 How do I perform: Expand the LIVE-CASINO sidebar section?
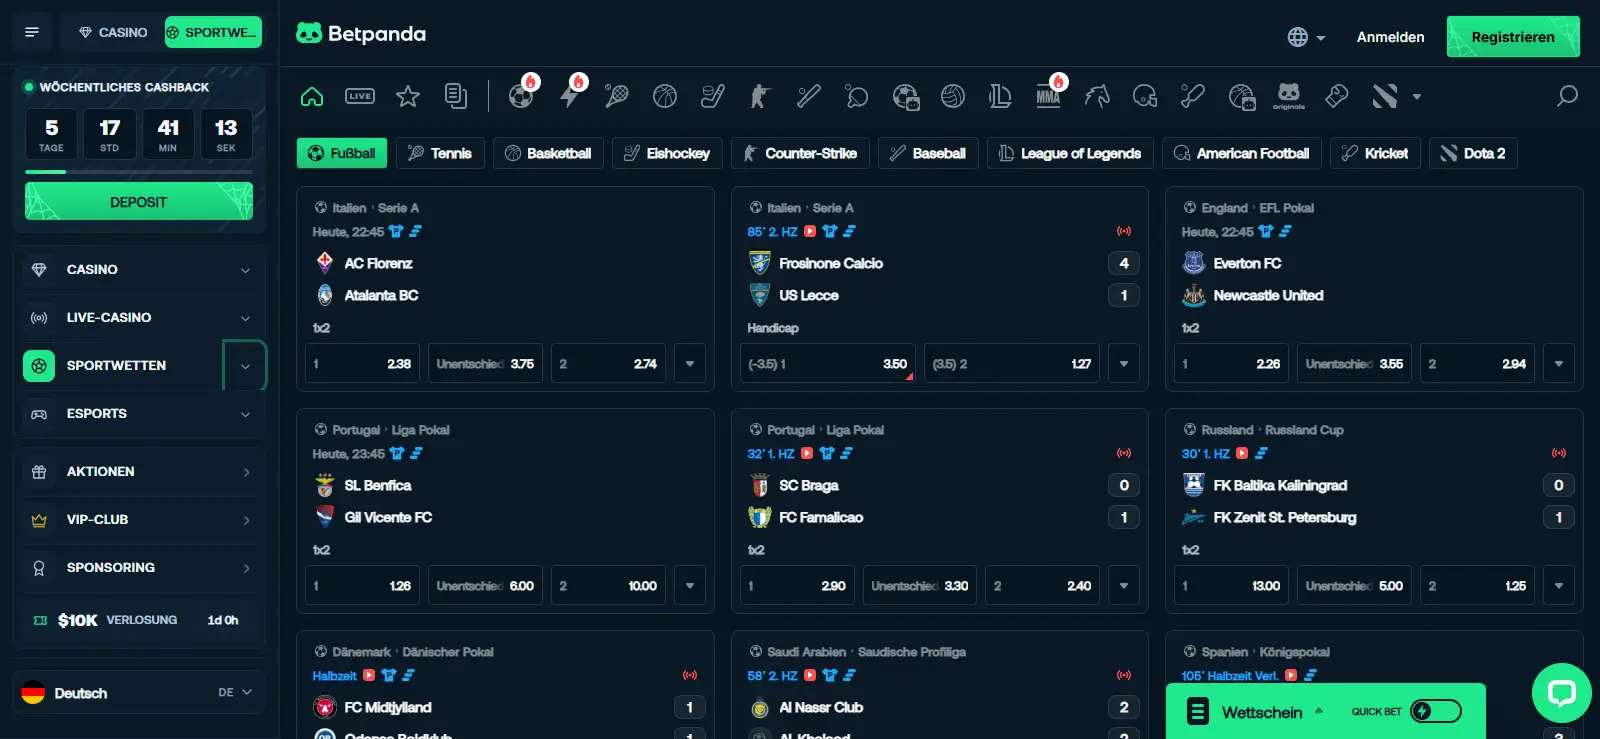[139, 318]
